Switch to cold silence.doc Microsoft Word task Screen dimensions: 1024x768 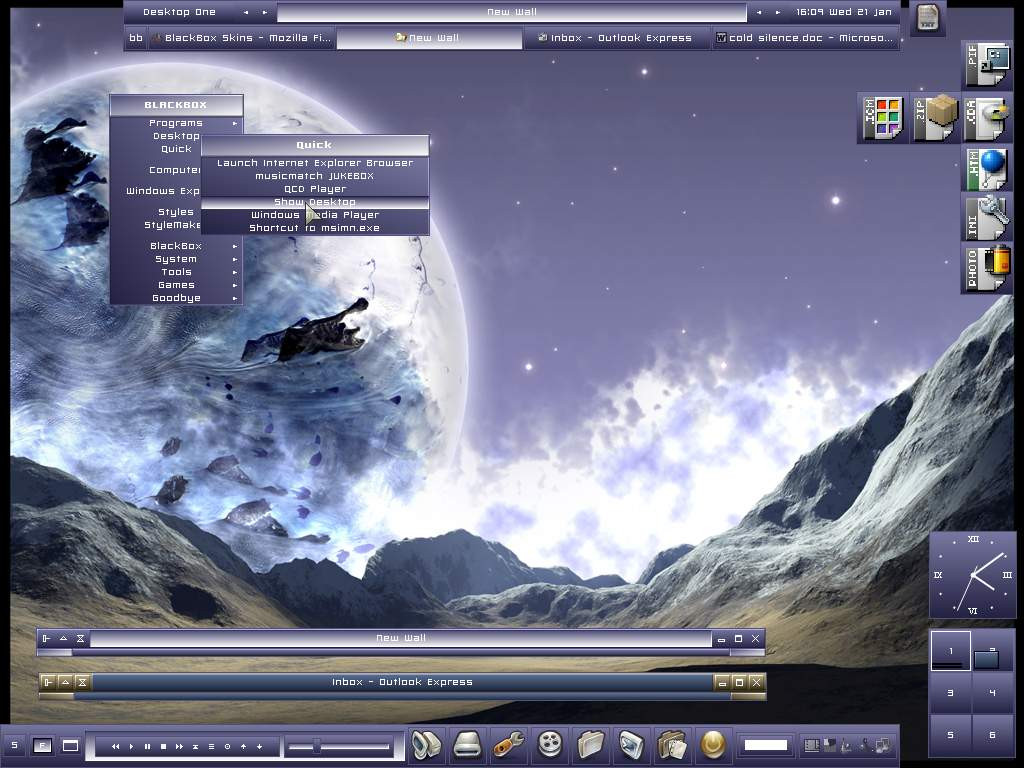(805, 38)
